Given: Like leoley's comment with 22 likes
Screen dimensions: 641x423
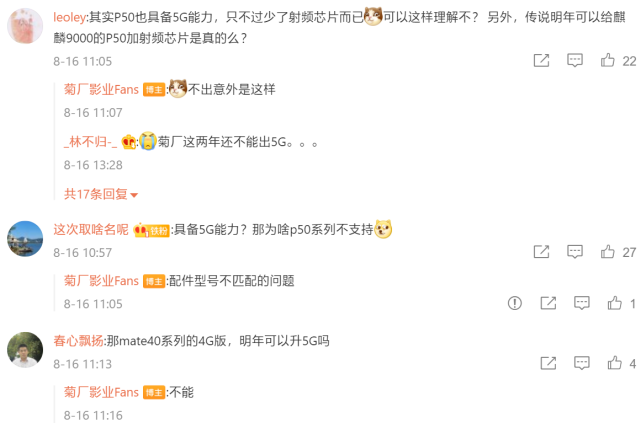Looking at the screenshot, I should click(607, 60).
